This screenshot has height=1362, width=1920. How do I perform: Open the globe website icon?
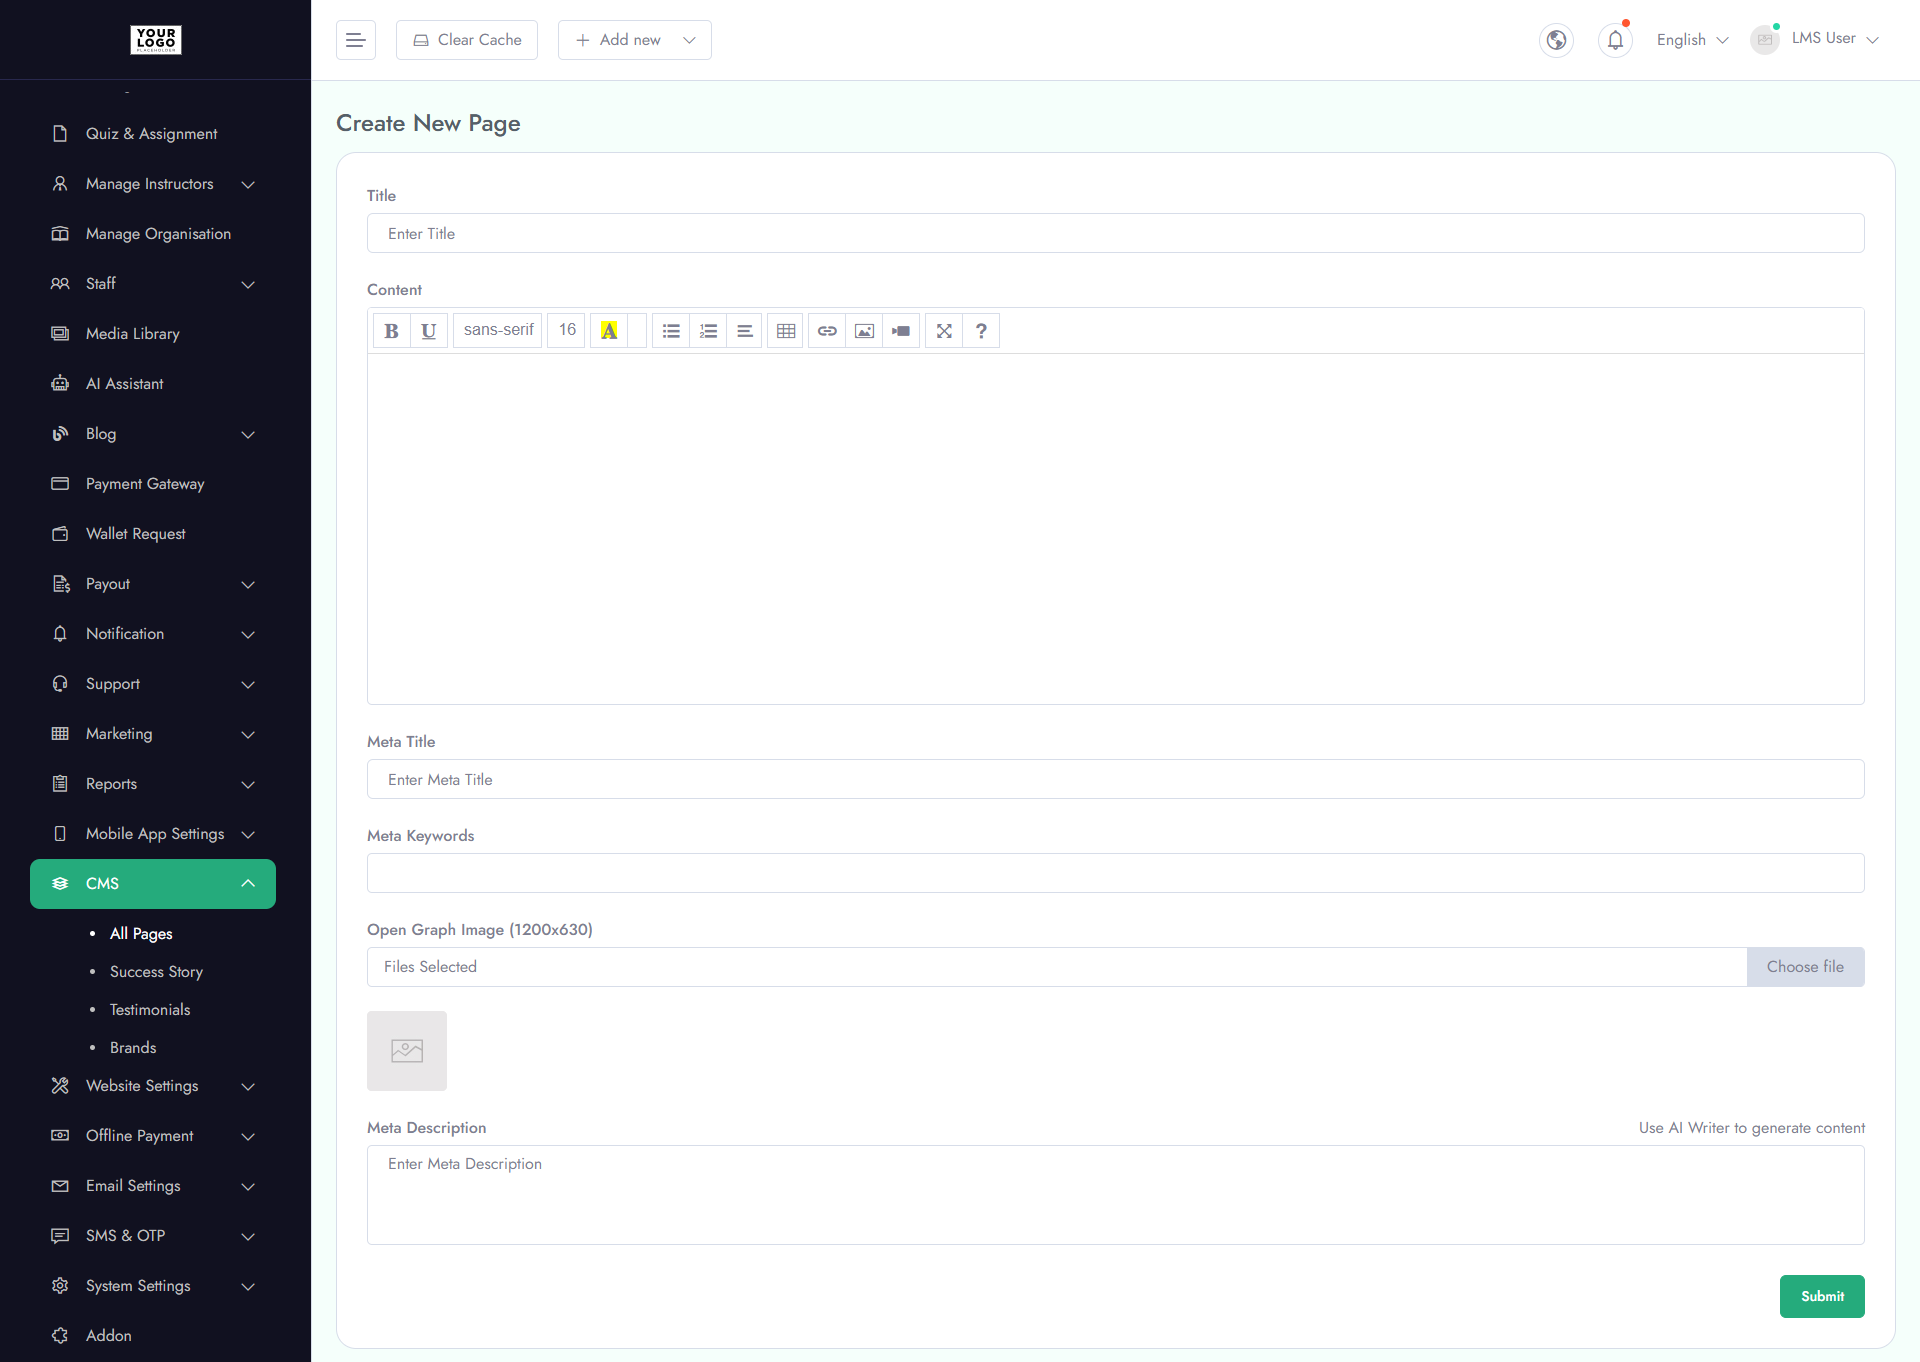pyautogui.click(x=1556, y=40)
